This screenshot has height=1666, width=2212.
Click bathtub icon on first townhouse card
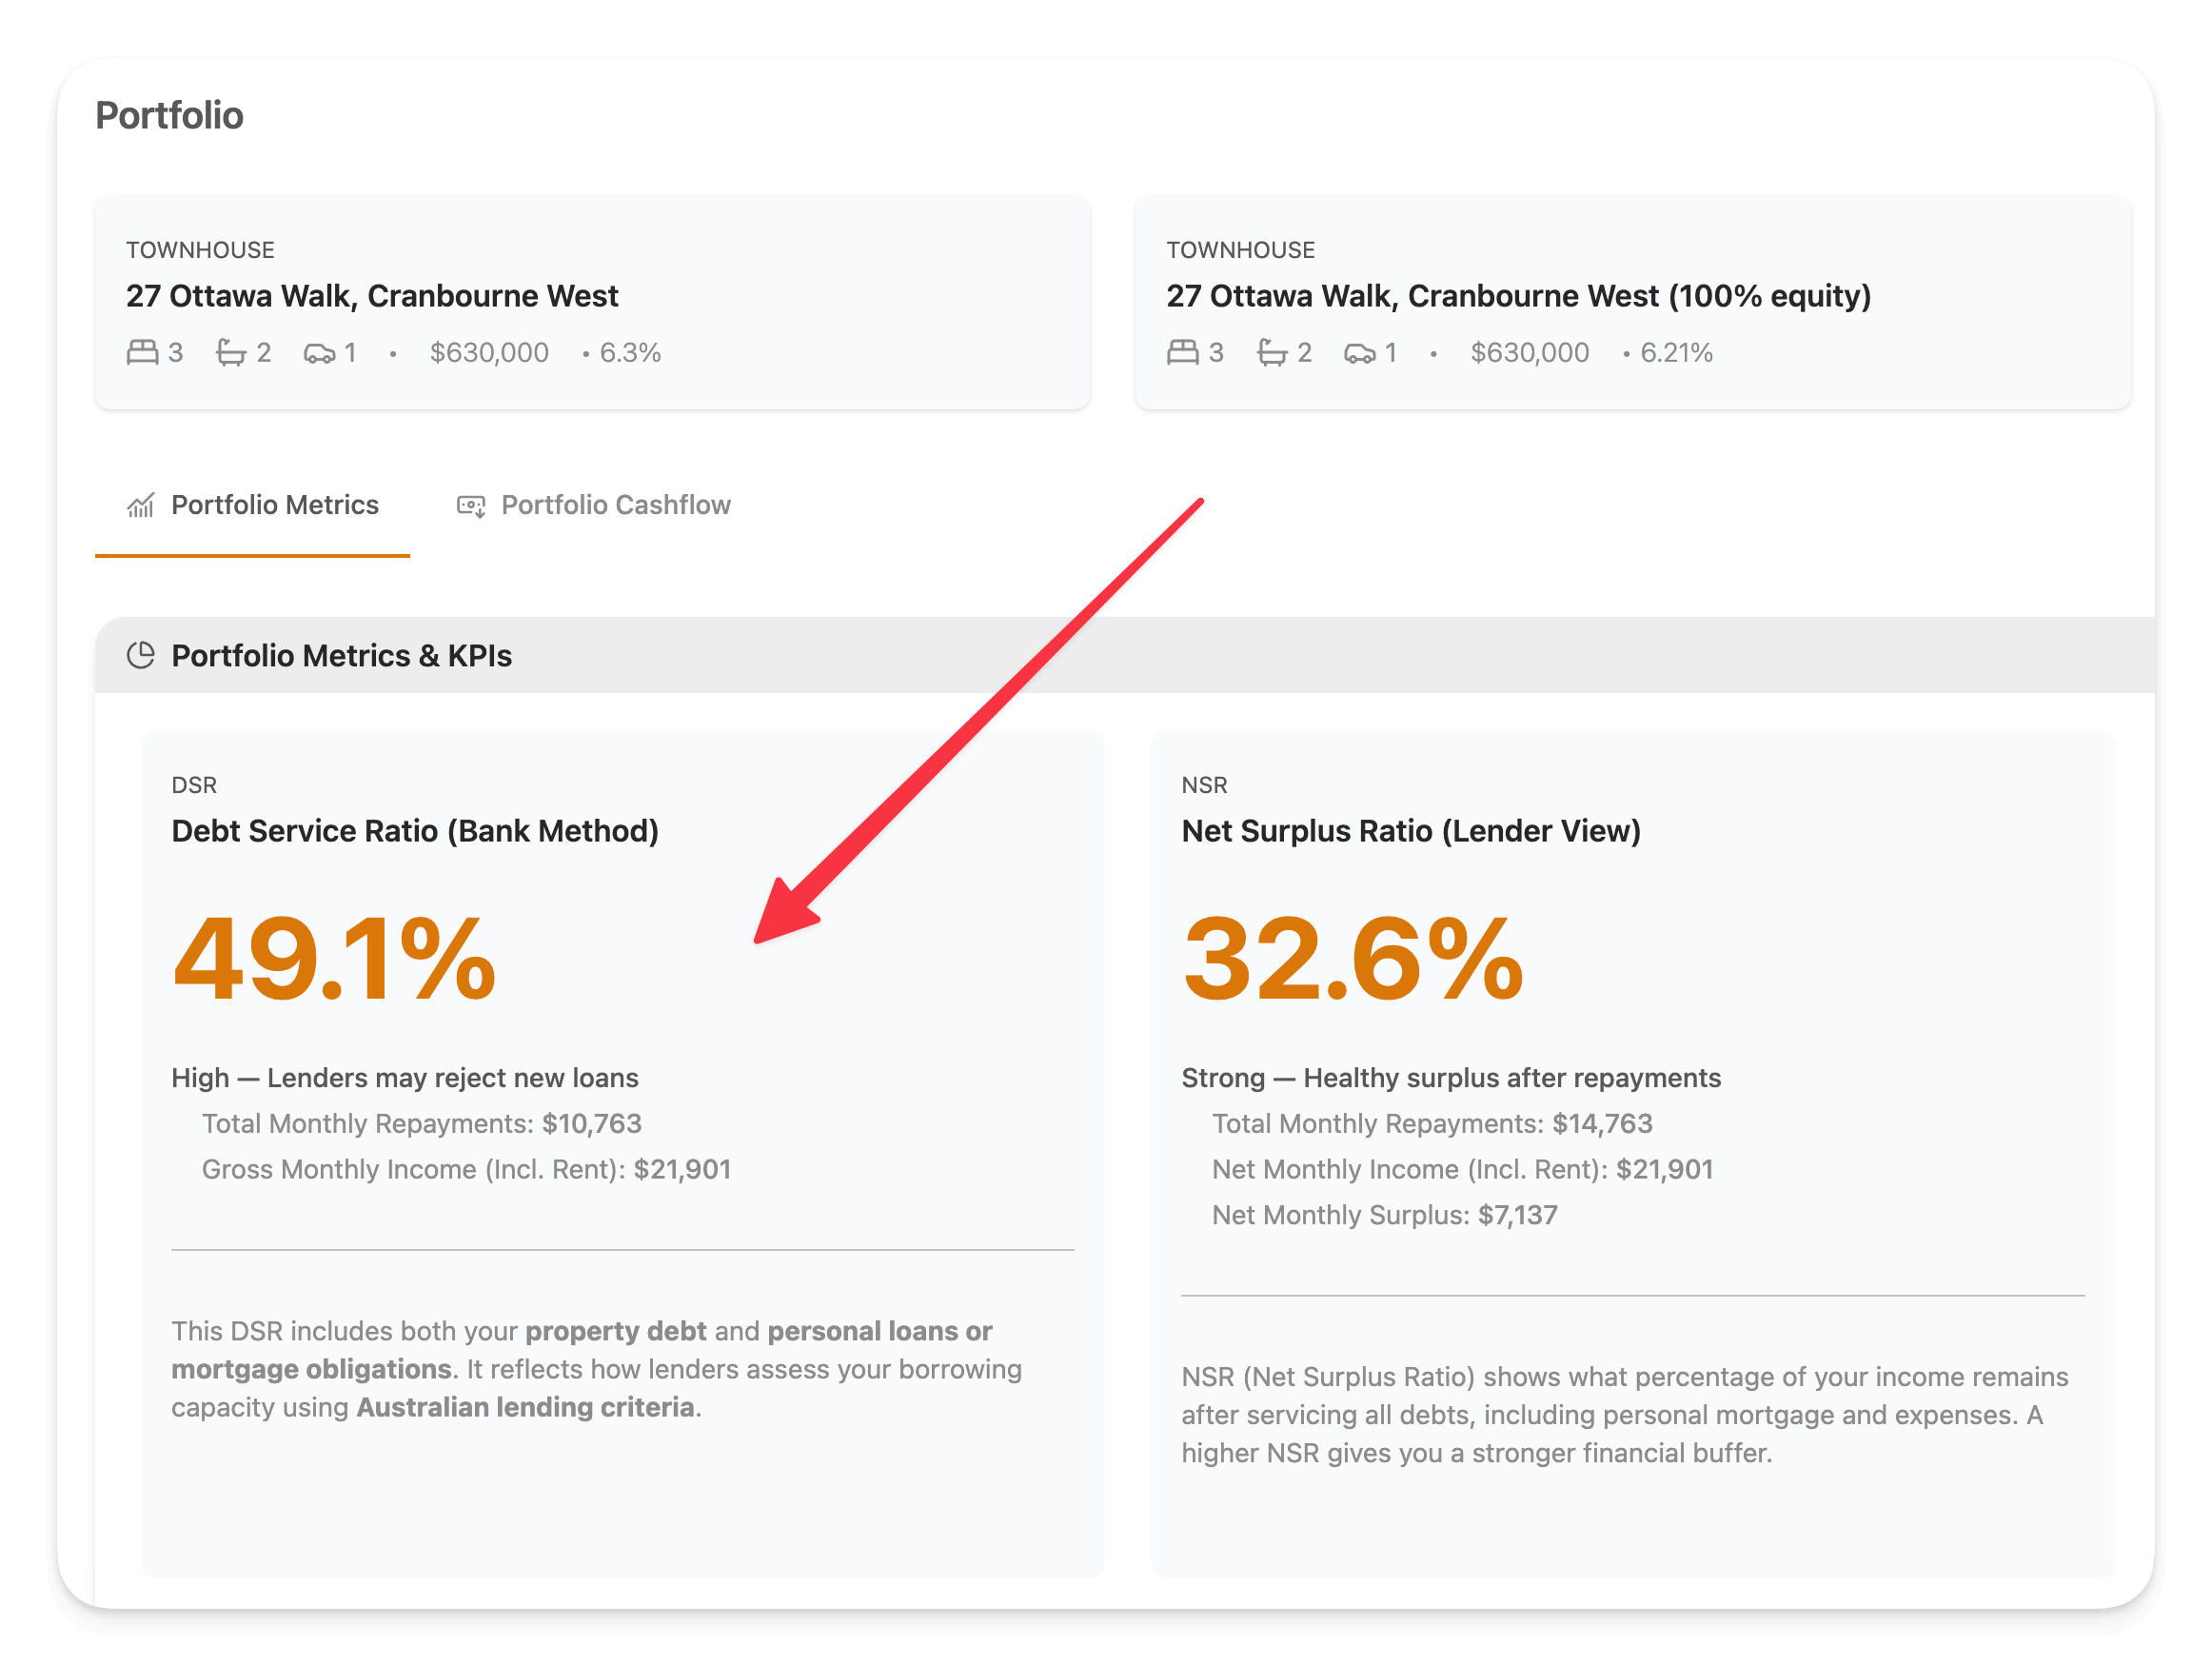point(231,353)
